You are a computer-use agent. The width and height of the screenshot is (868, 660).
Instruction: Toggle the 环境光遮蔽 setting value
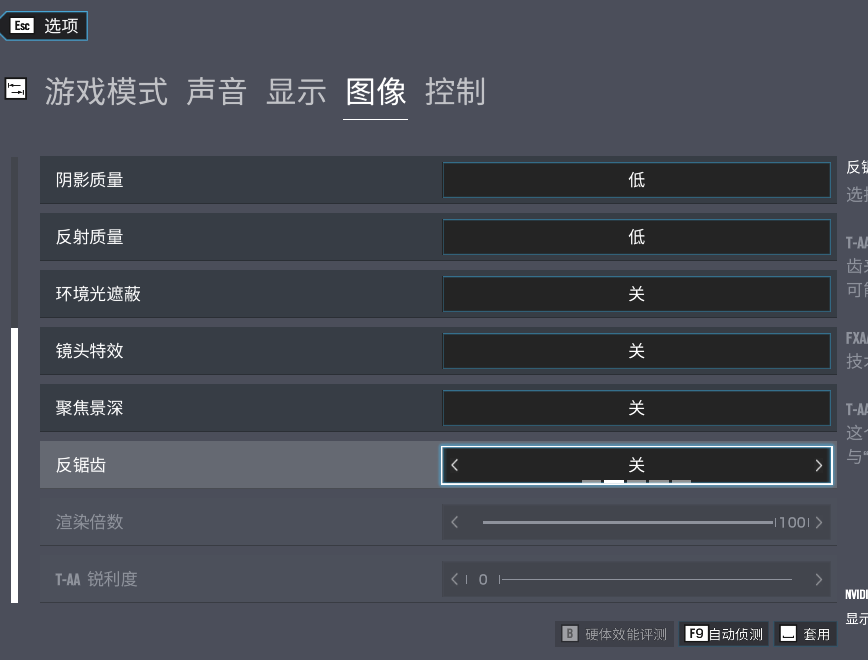click(x=636, y=294)
